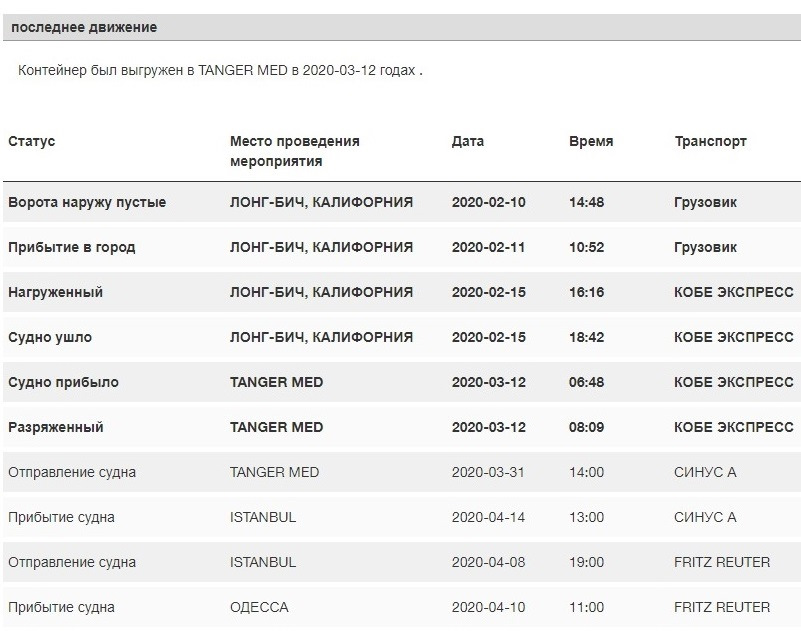The image size is (801, 631).
Task: Click date 2020-03-12 in the 08:09 row
Action: click(488, 427)
